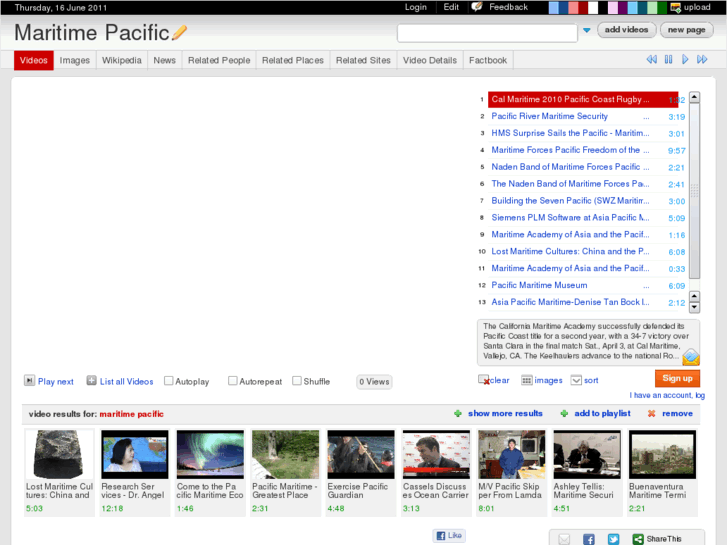
Task: Click the green plus for show more results
Action: pos(458,413)
